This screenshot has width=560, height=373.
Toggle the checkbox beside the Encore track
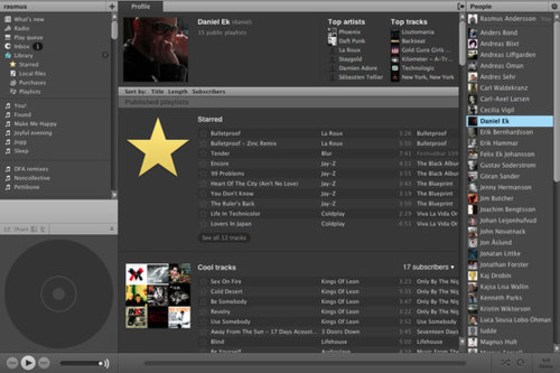[203, 164]
